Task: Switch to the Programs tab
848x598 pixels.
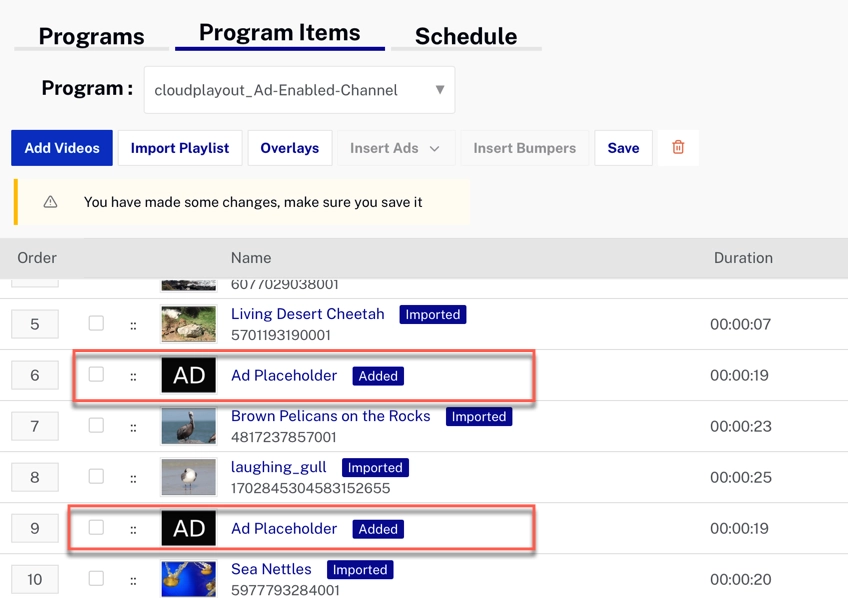Action: tap(91, 36)
